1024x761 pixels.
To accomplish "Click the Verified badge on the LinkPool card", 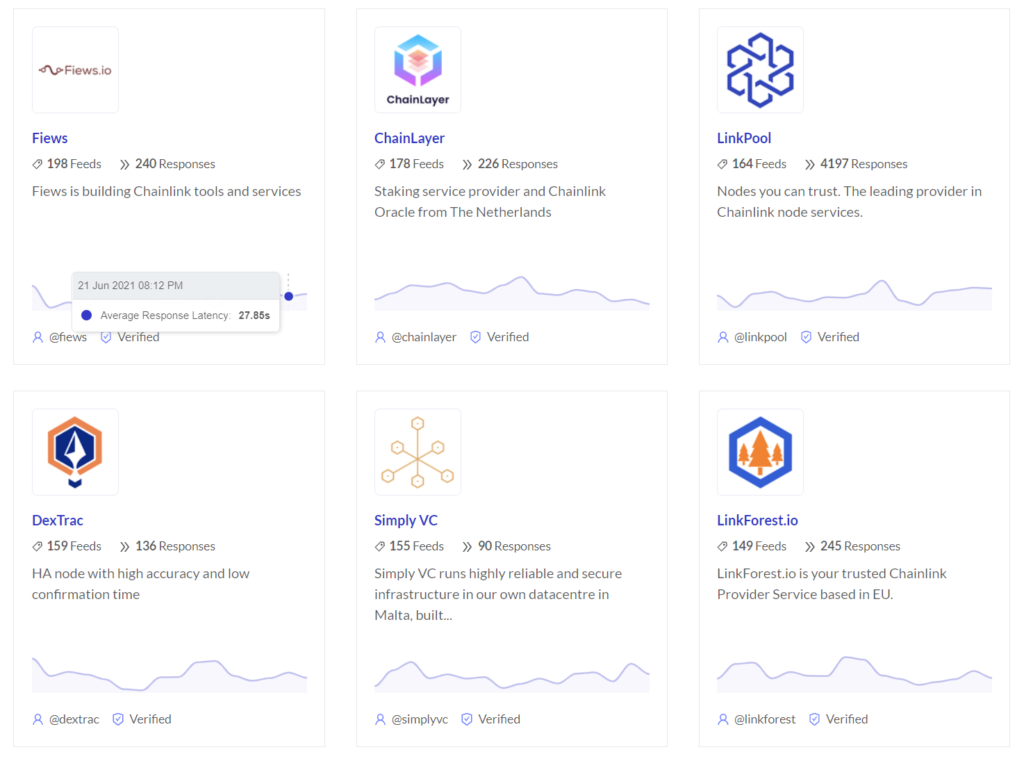I will pos(806,337).
